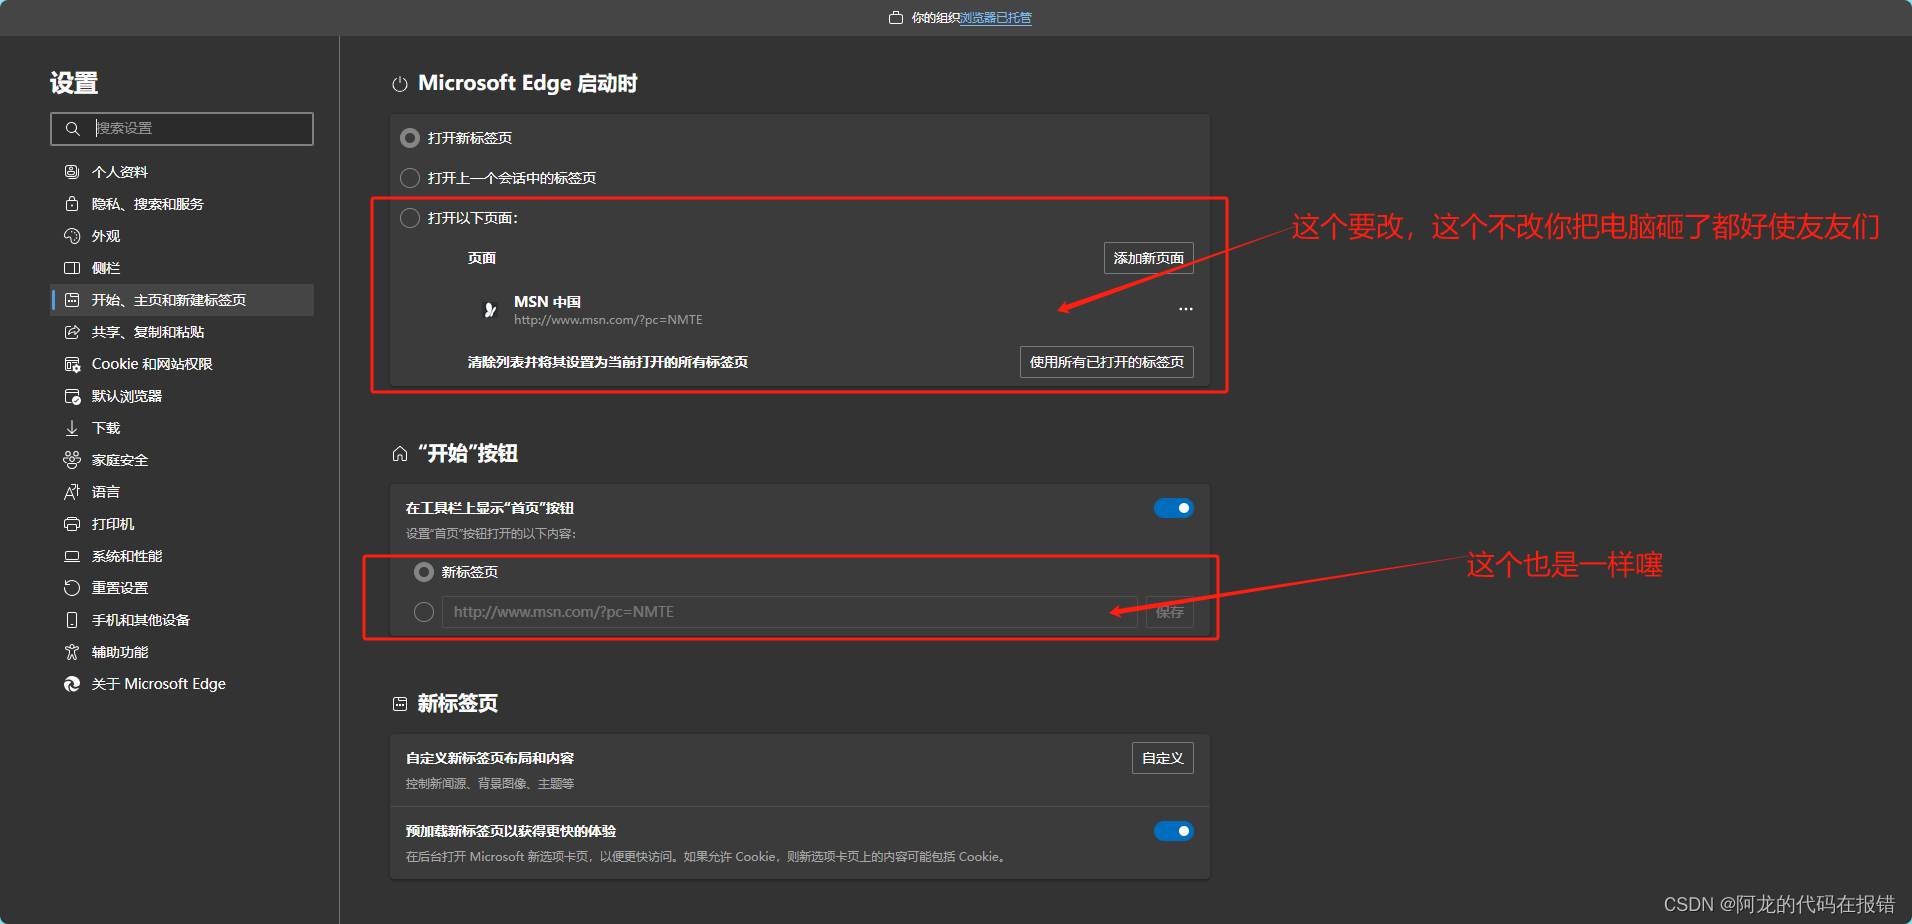Select 打开上一个会话中的标签页 radio option

click(x=410, y=178)
